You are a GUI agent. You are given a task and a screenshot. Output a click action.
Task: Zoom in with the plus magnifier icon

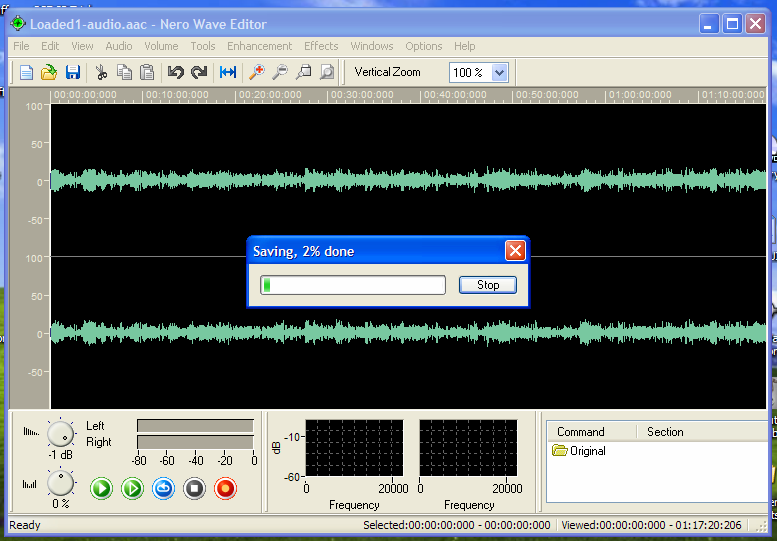(x=257, y=72)
